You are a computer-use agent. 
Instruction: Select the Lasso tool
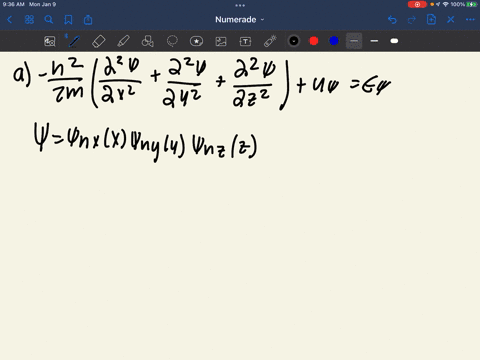coord(172,41)
